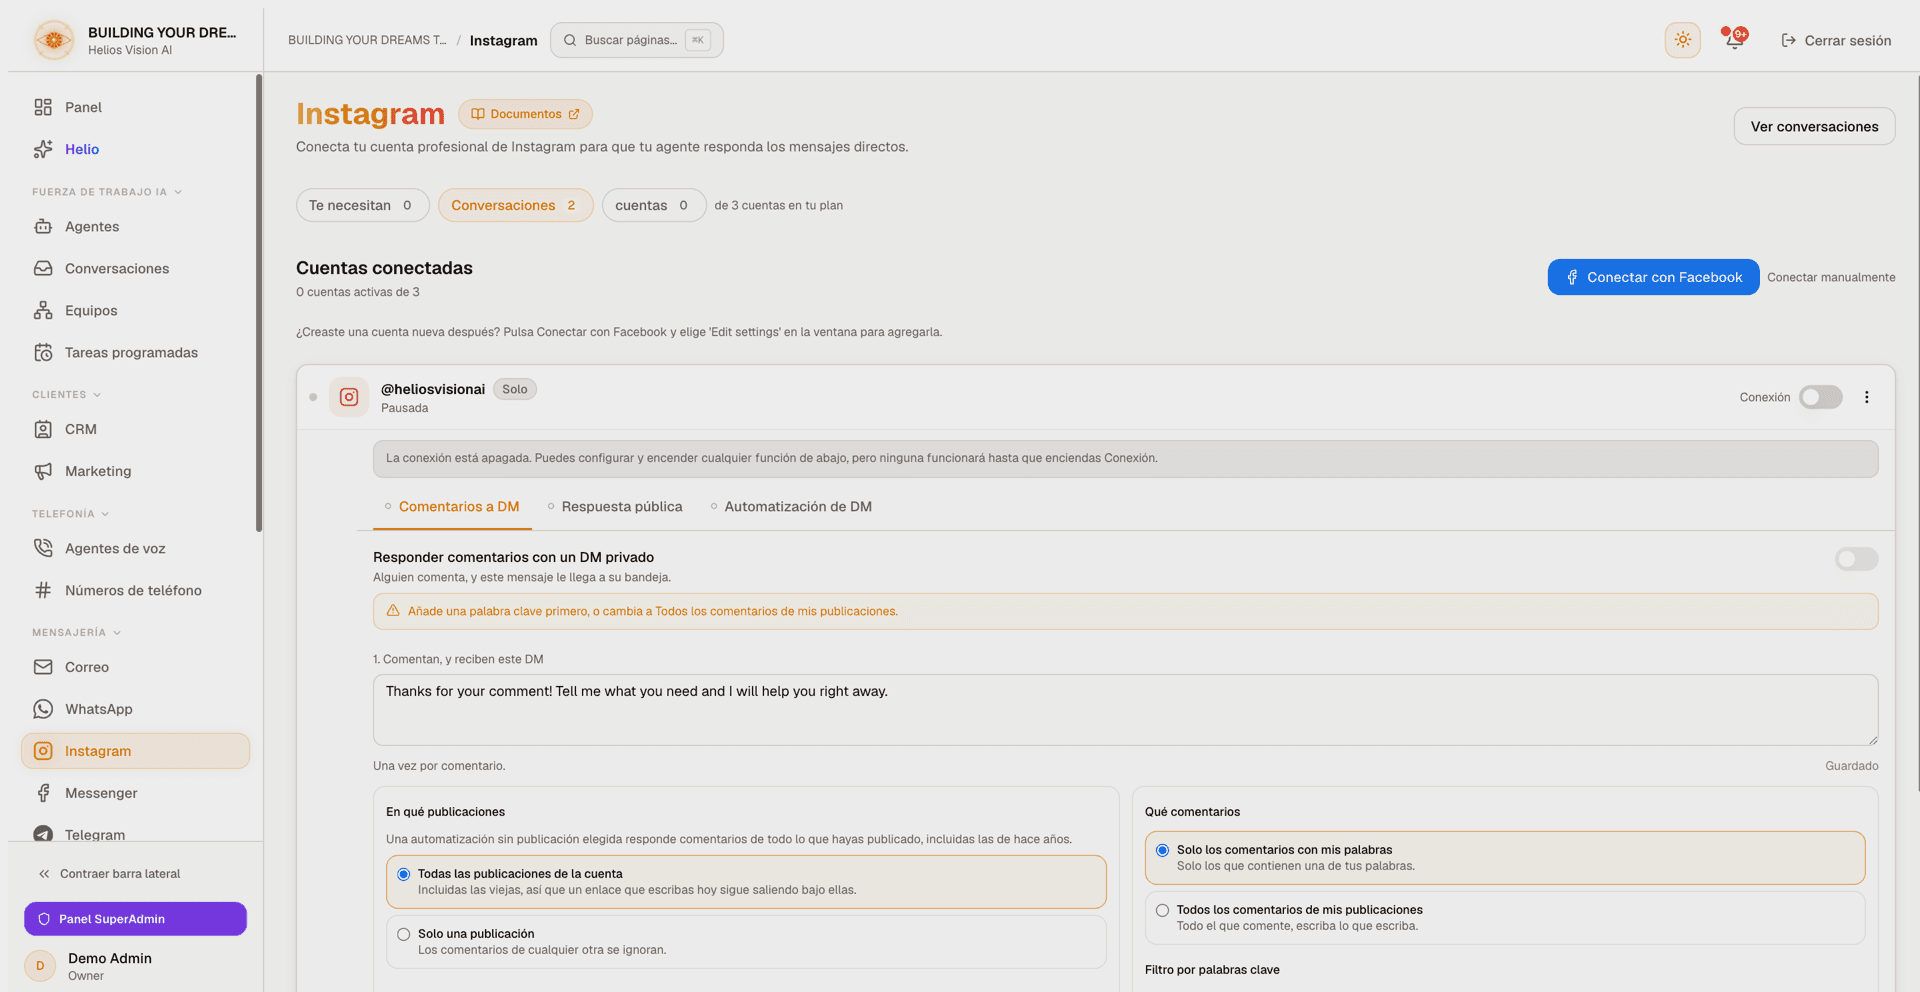Enable Responder comentarios con un DM privado
Viewport: 1920px width, 992px height.
pos(1857,559)
